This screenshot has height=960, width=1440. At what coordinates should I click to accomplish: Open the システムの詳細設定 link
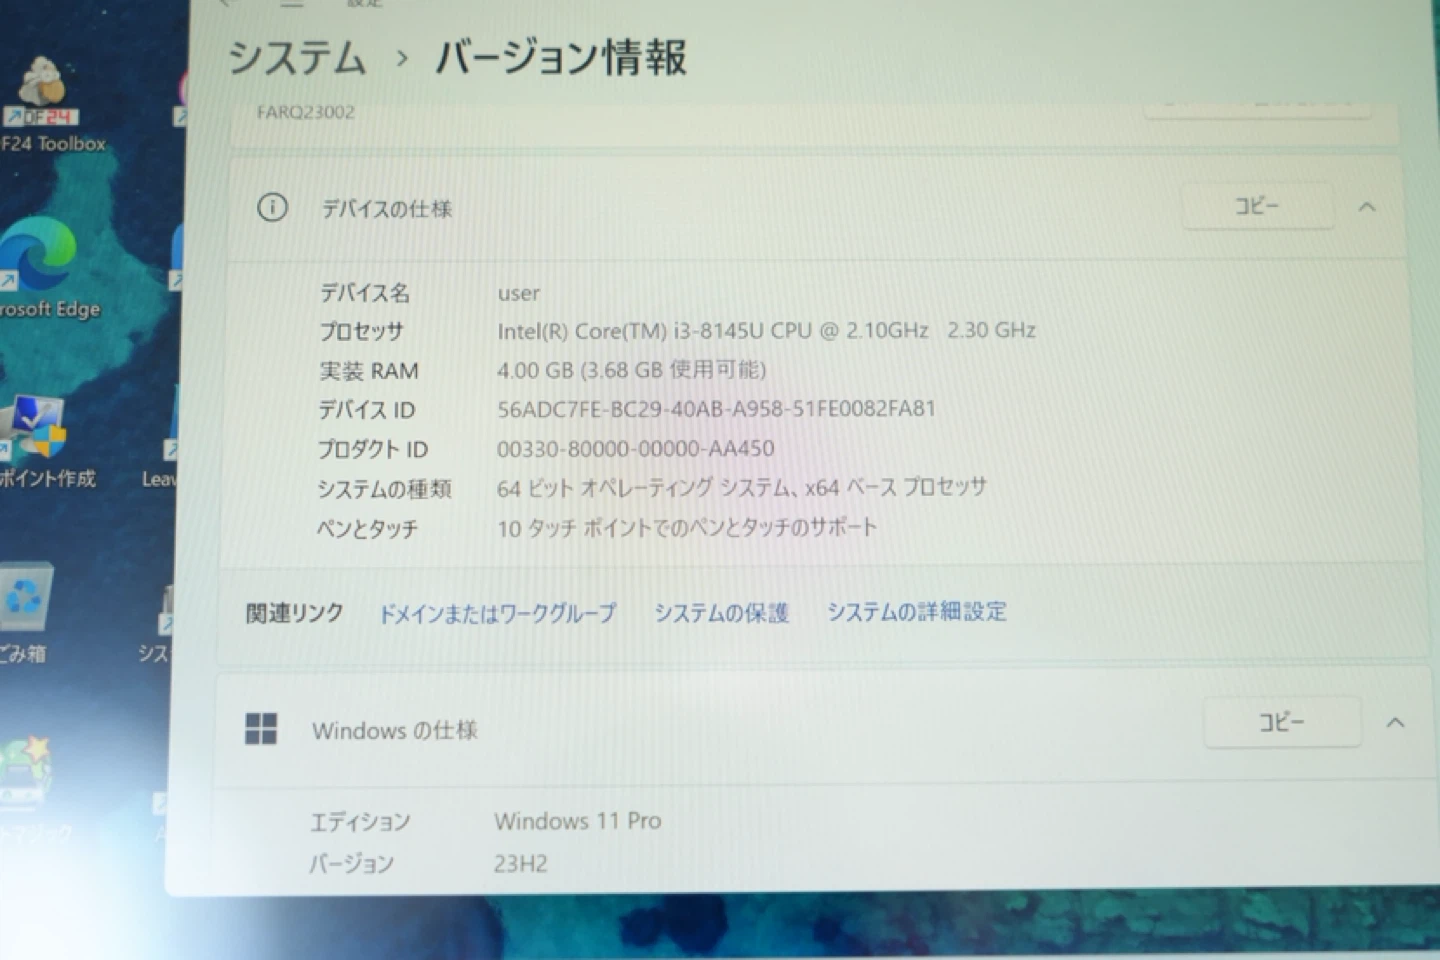click(x=916, y=611)
